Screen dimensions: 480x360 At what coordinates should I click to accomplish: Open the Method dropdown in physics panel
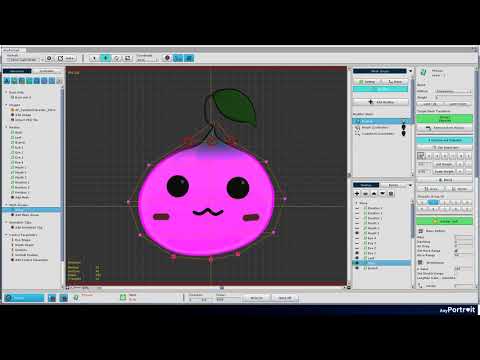coord(453,91)
